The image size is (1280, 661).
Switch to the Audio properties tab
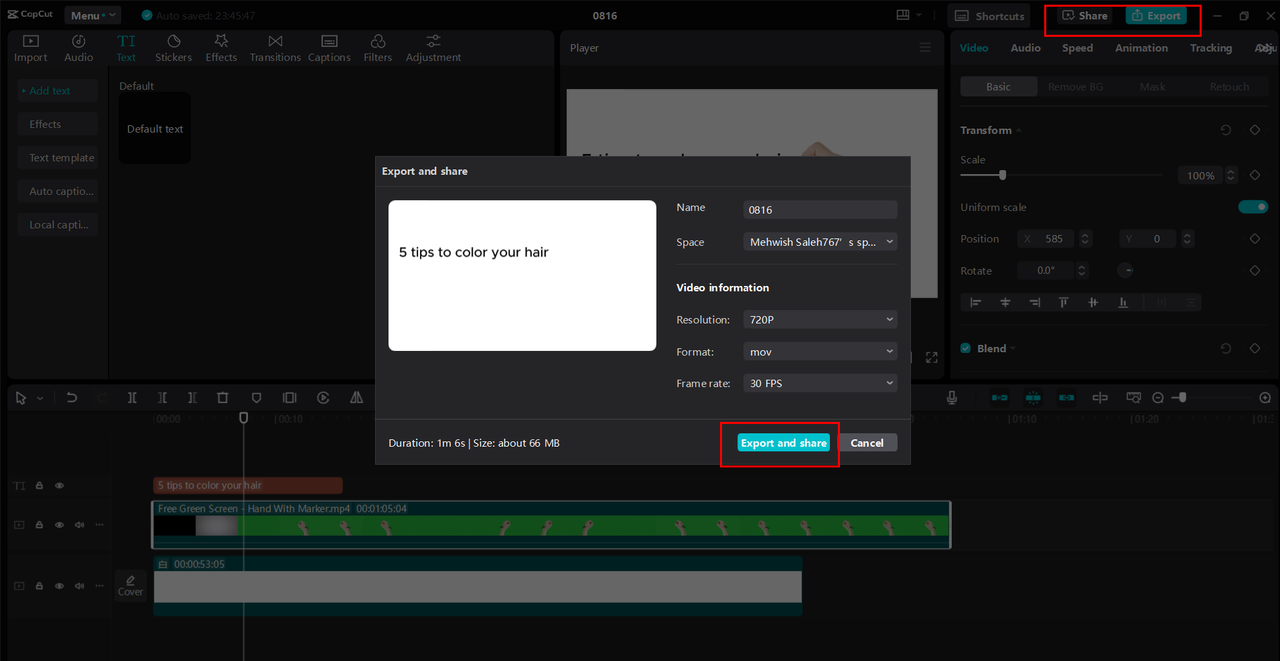click(1025, 48)
